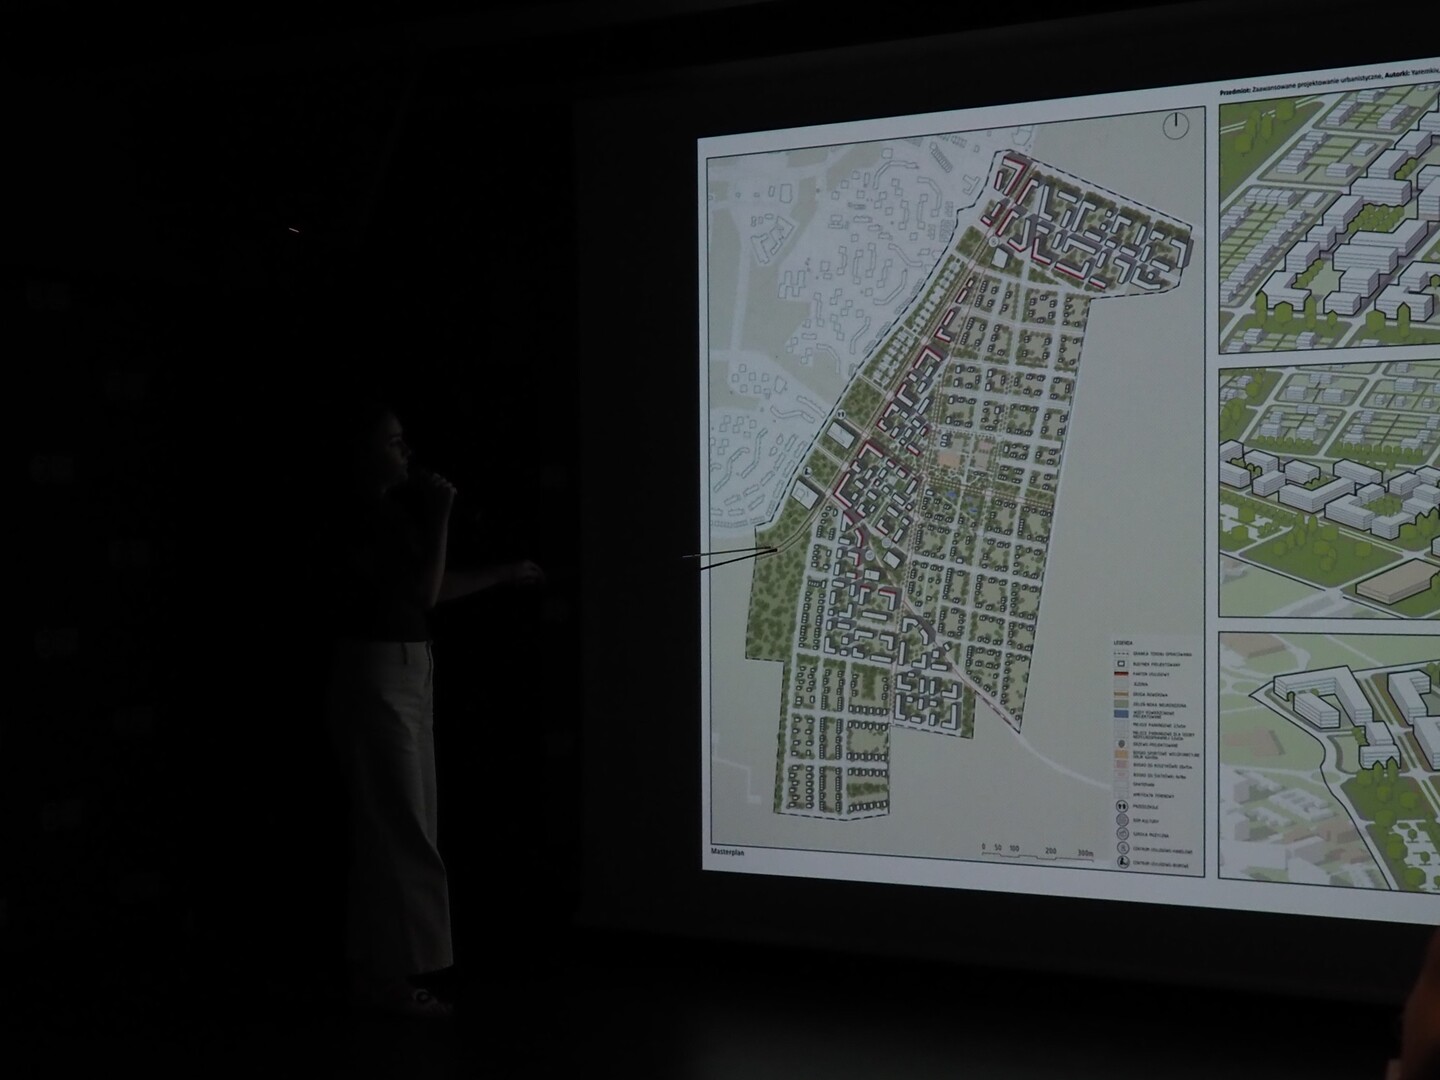The height and width of the screenshot is (1080, 1440).
Task: Click the Masterplan caption label
Action: pos(730,853)
